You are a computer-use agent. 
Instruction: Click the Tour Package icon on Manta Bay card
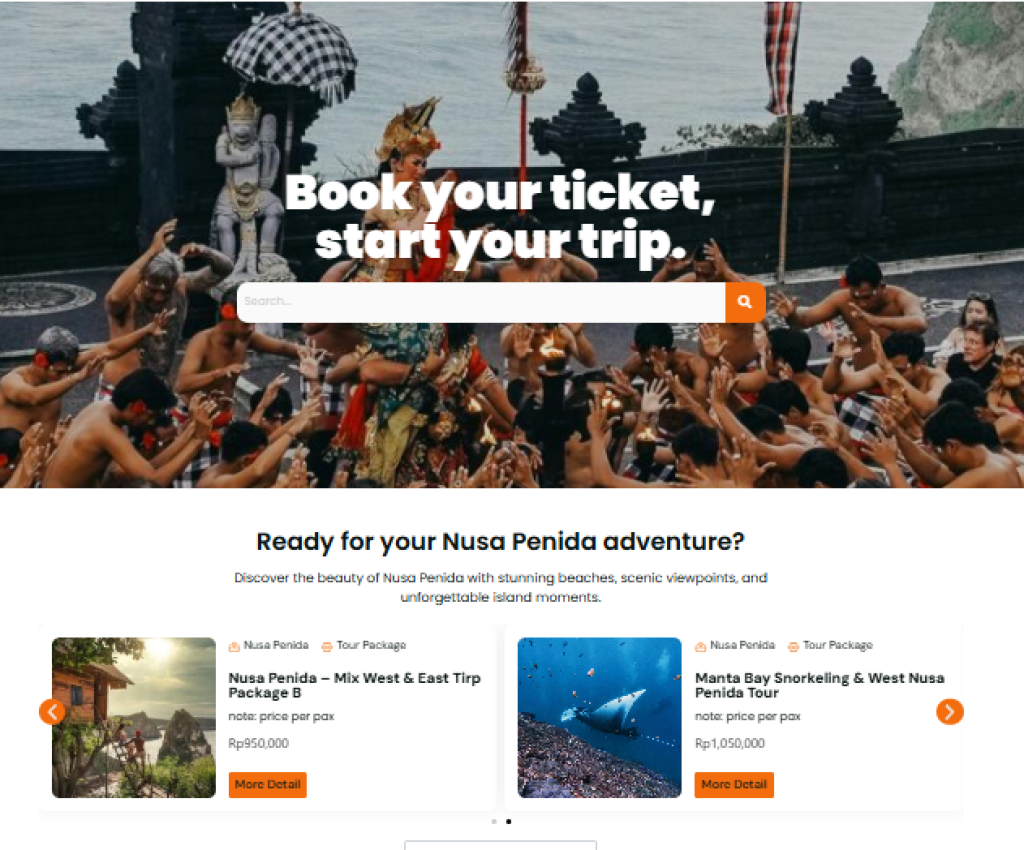click(x=793, y=646)
